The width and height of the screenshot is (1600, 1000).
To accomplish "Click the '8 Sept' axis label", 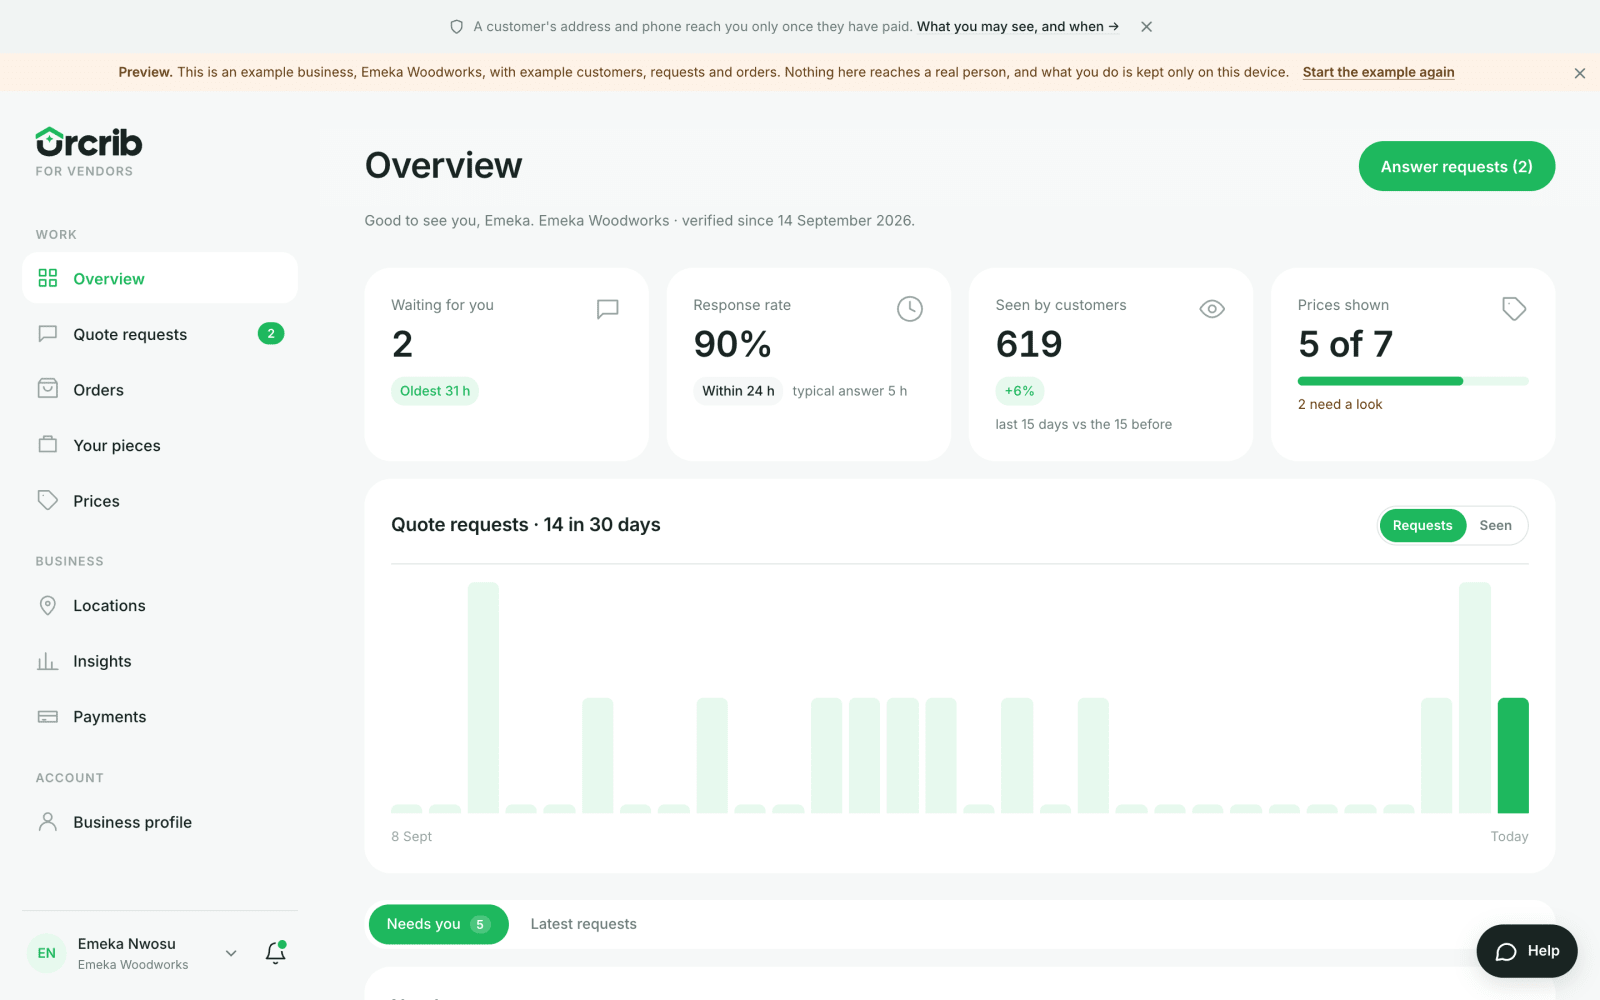I will [411, 836].
